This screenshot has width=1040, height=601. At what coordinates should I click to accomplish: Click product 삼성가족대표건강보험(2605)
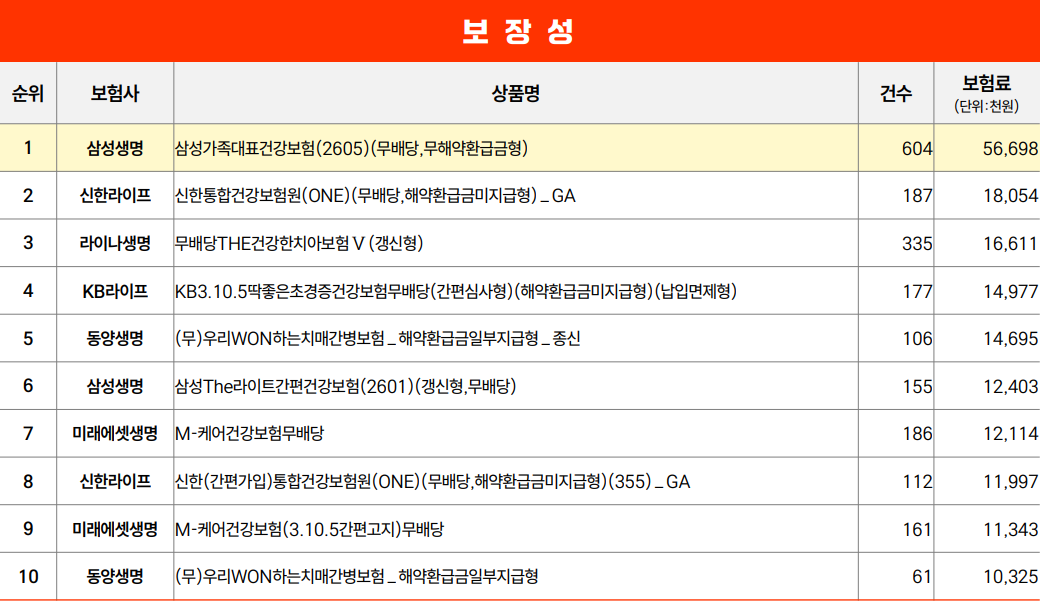(x=352, y=148)
